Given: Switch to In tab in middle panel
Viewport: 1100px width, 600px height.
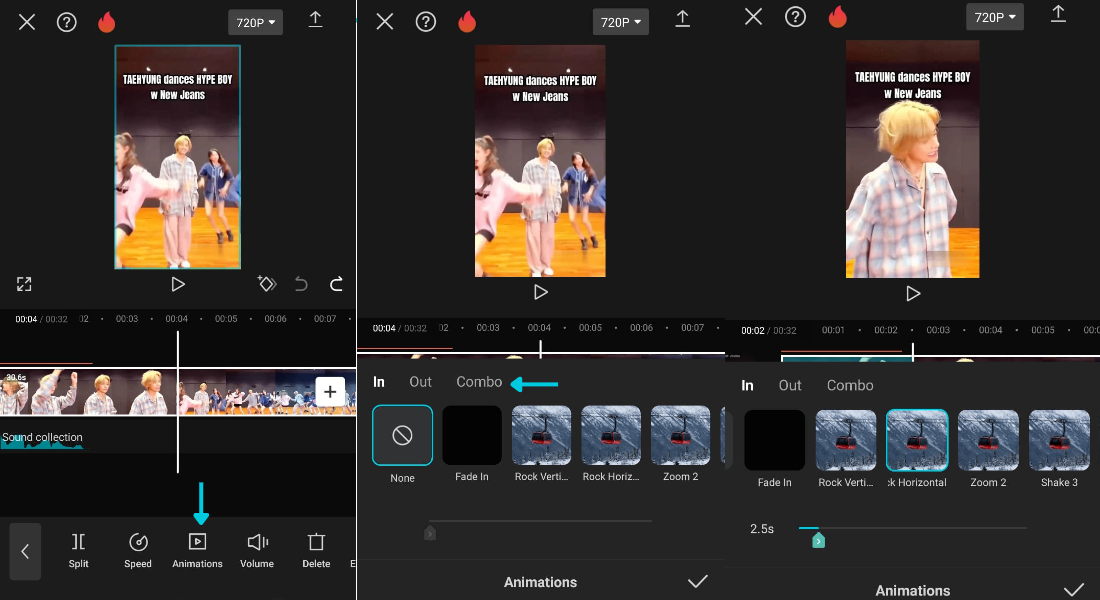Looking at the screenshot, I should click(x=379, y=382).
